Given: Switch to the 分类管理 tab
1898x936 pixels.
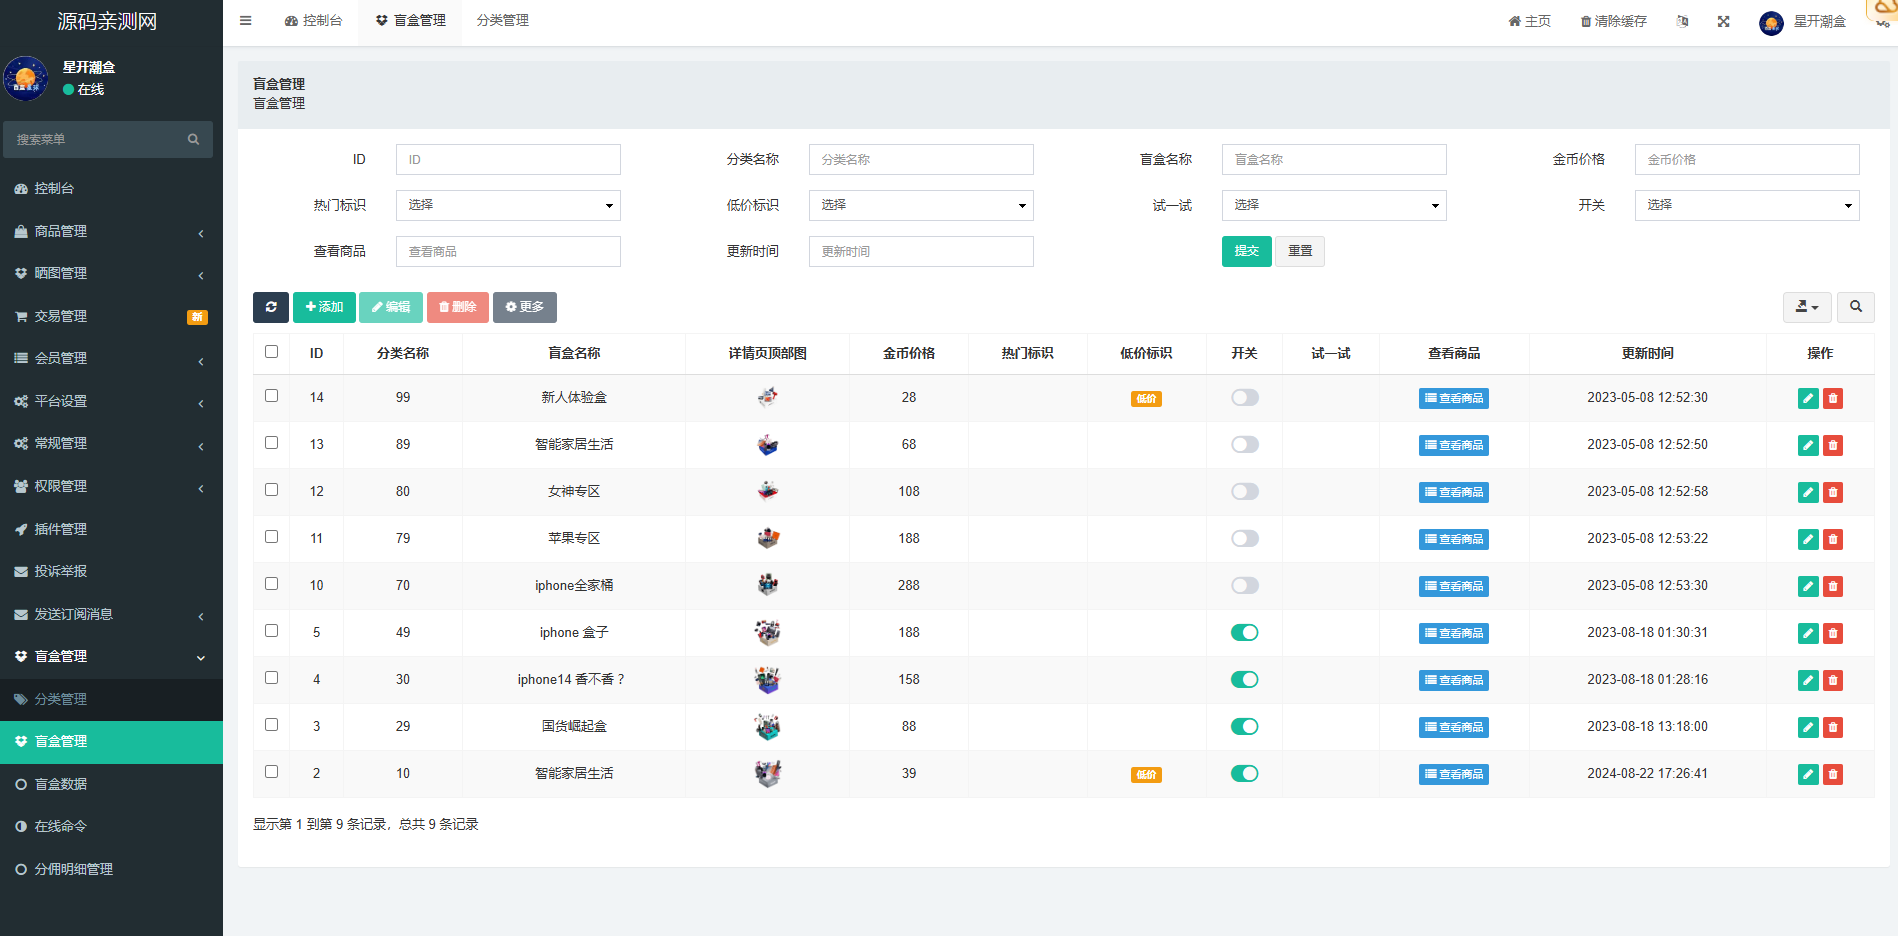Looking at the screenshot, I should [502, 21].
